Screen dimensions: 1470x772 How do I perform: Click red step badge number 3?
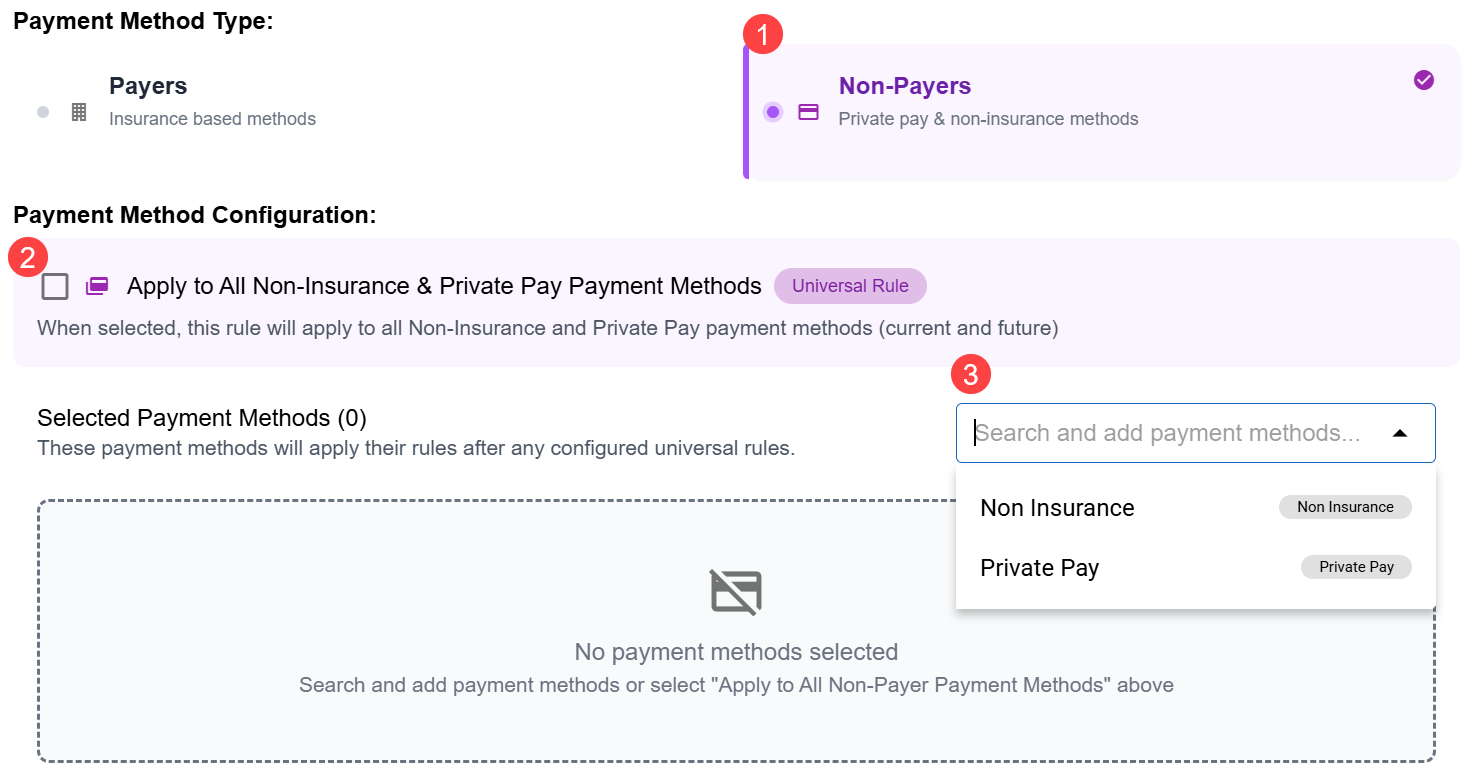pyautogui.click(x=970, y=375)
